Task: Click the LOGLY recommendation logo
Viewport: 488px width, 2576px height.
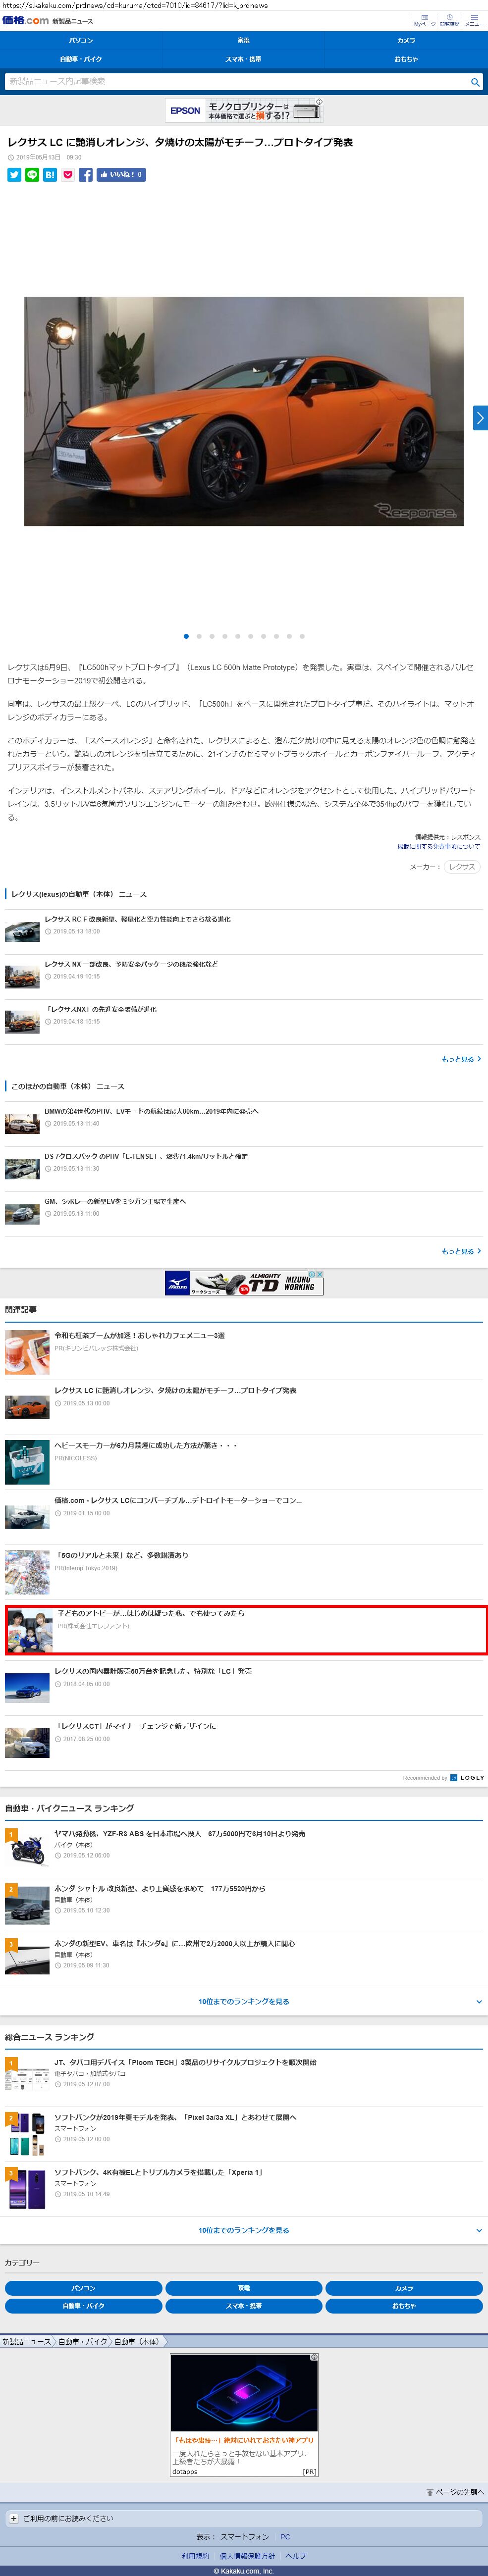Action: click(467, 1778)
